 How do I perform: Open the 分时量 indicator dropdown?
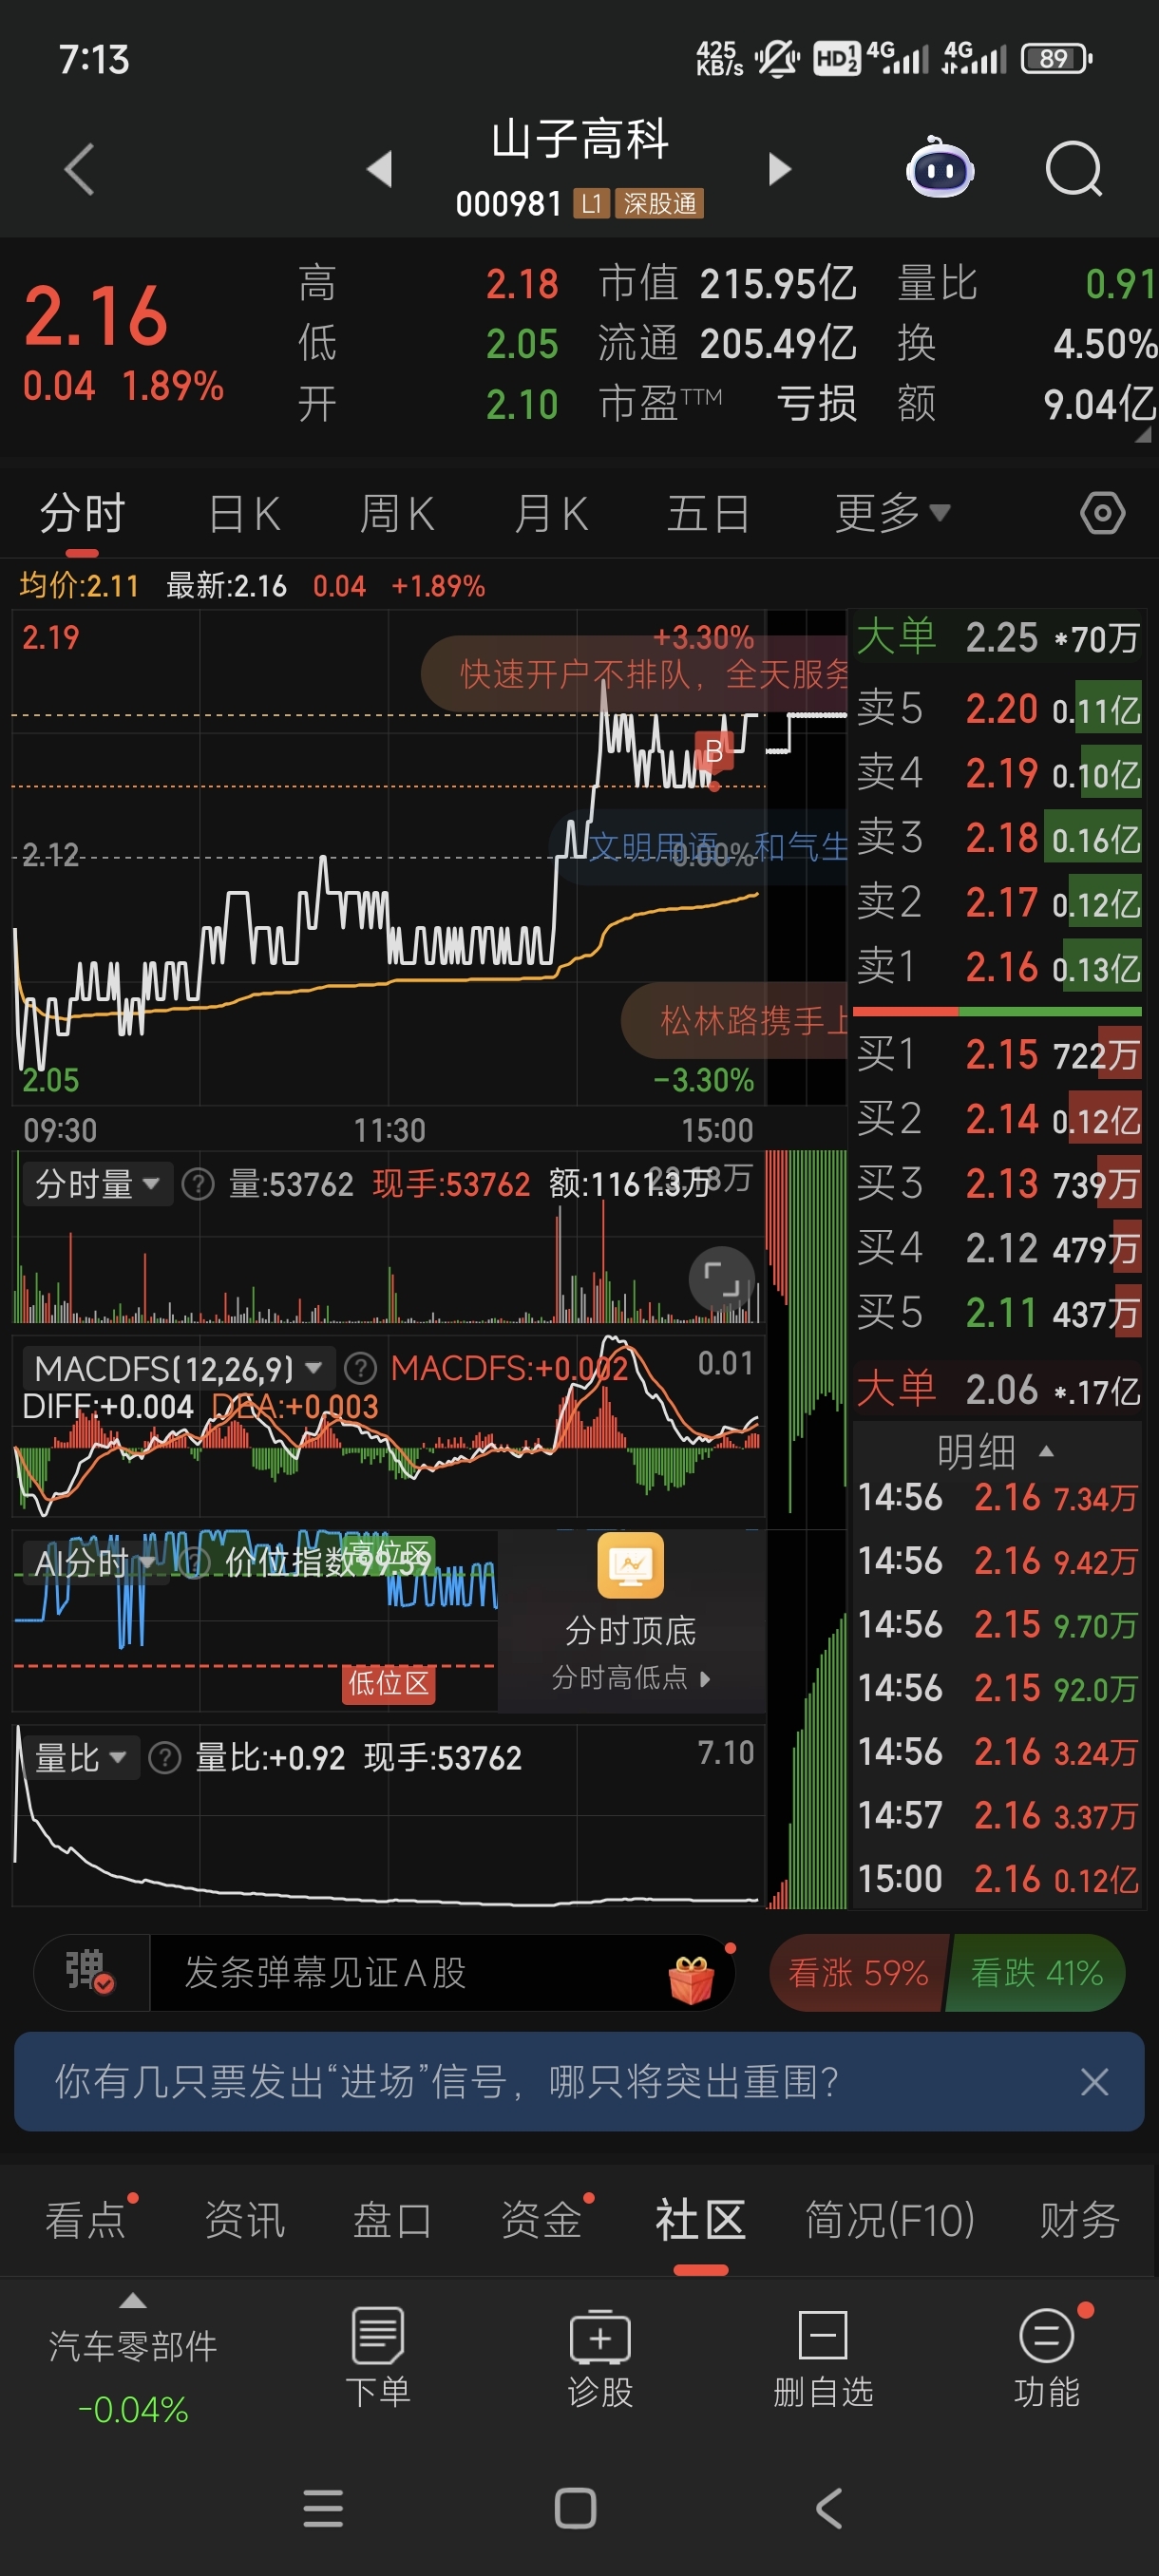pyautogui.click(x=97, y=1184)
